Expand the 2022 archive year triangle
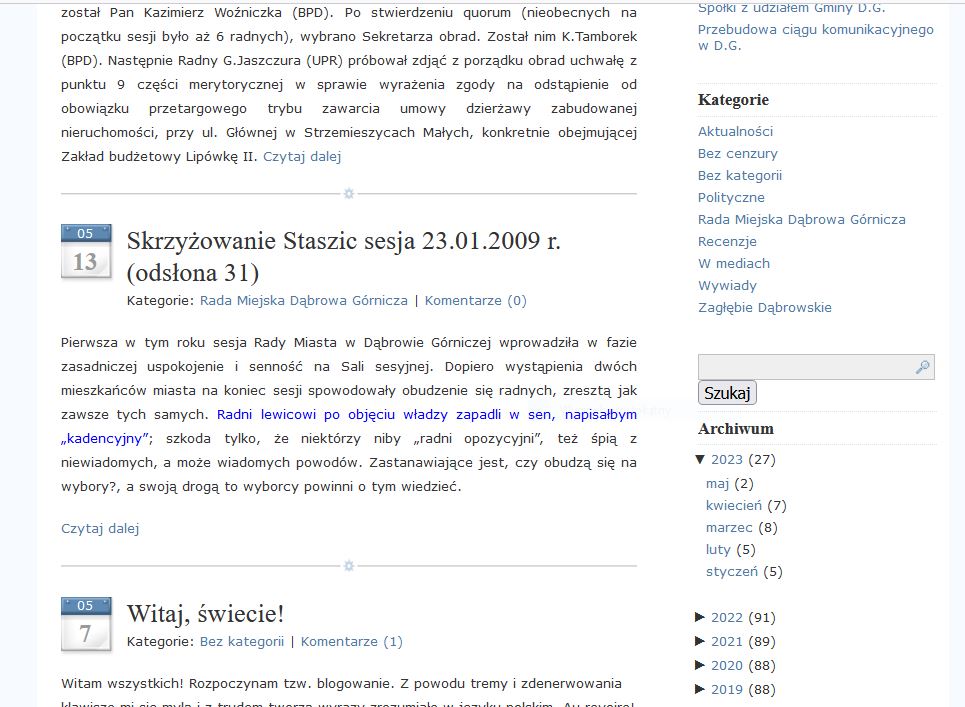The image size is (965, 707). pyautogui.click(x=700, y=617)
